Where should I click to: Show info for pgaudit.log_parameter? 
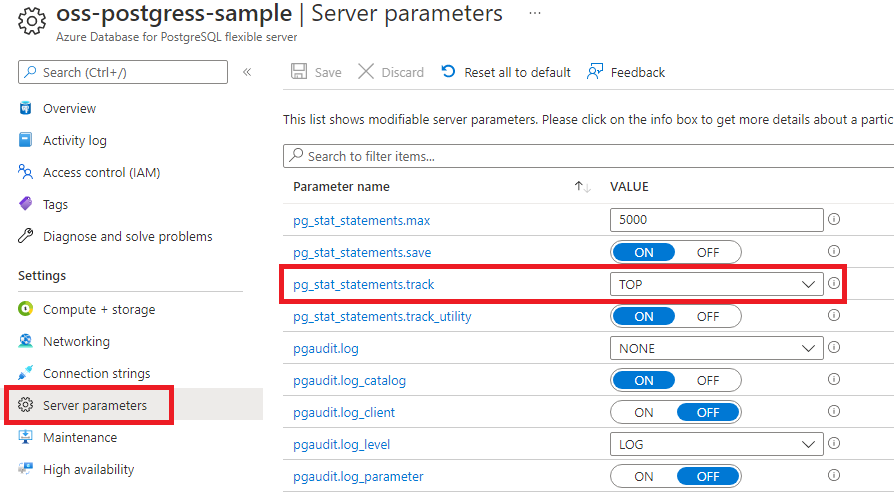pos(834,474)
